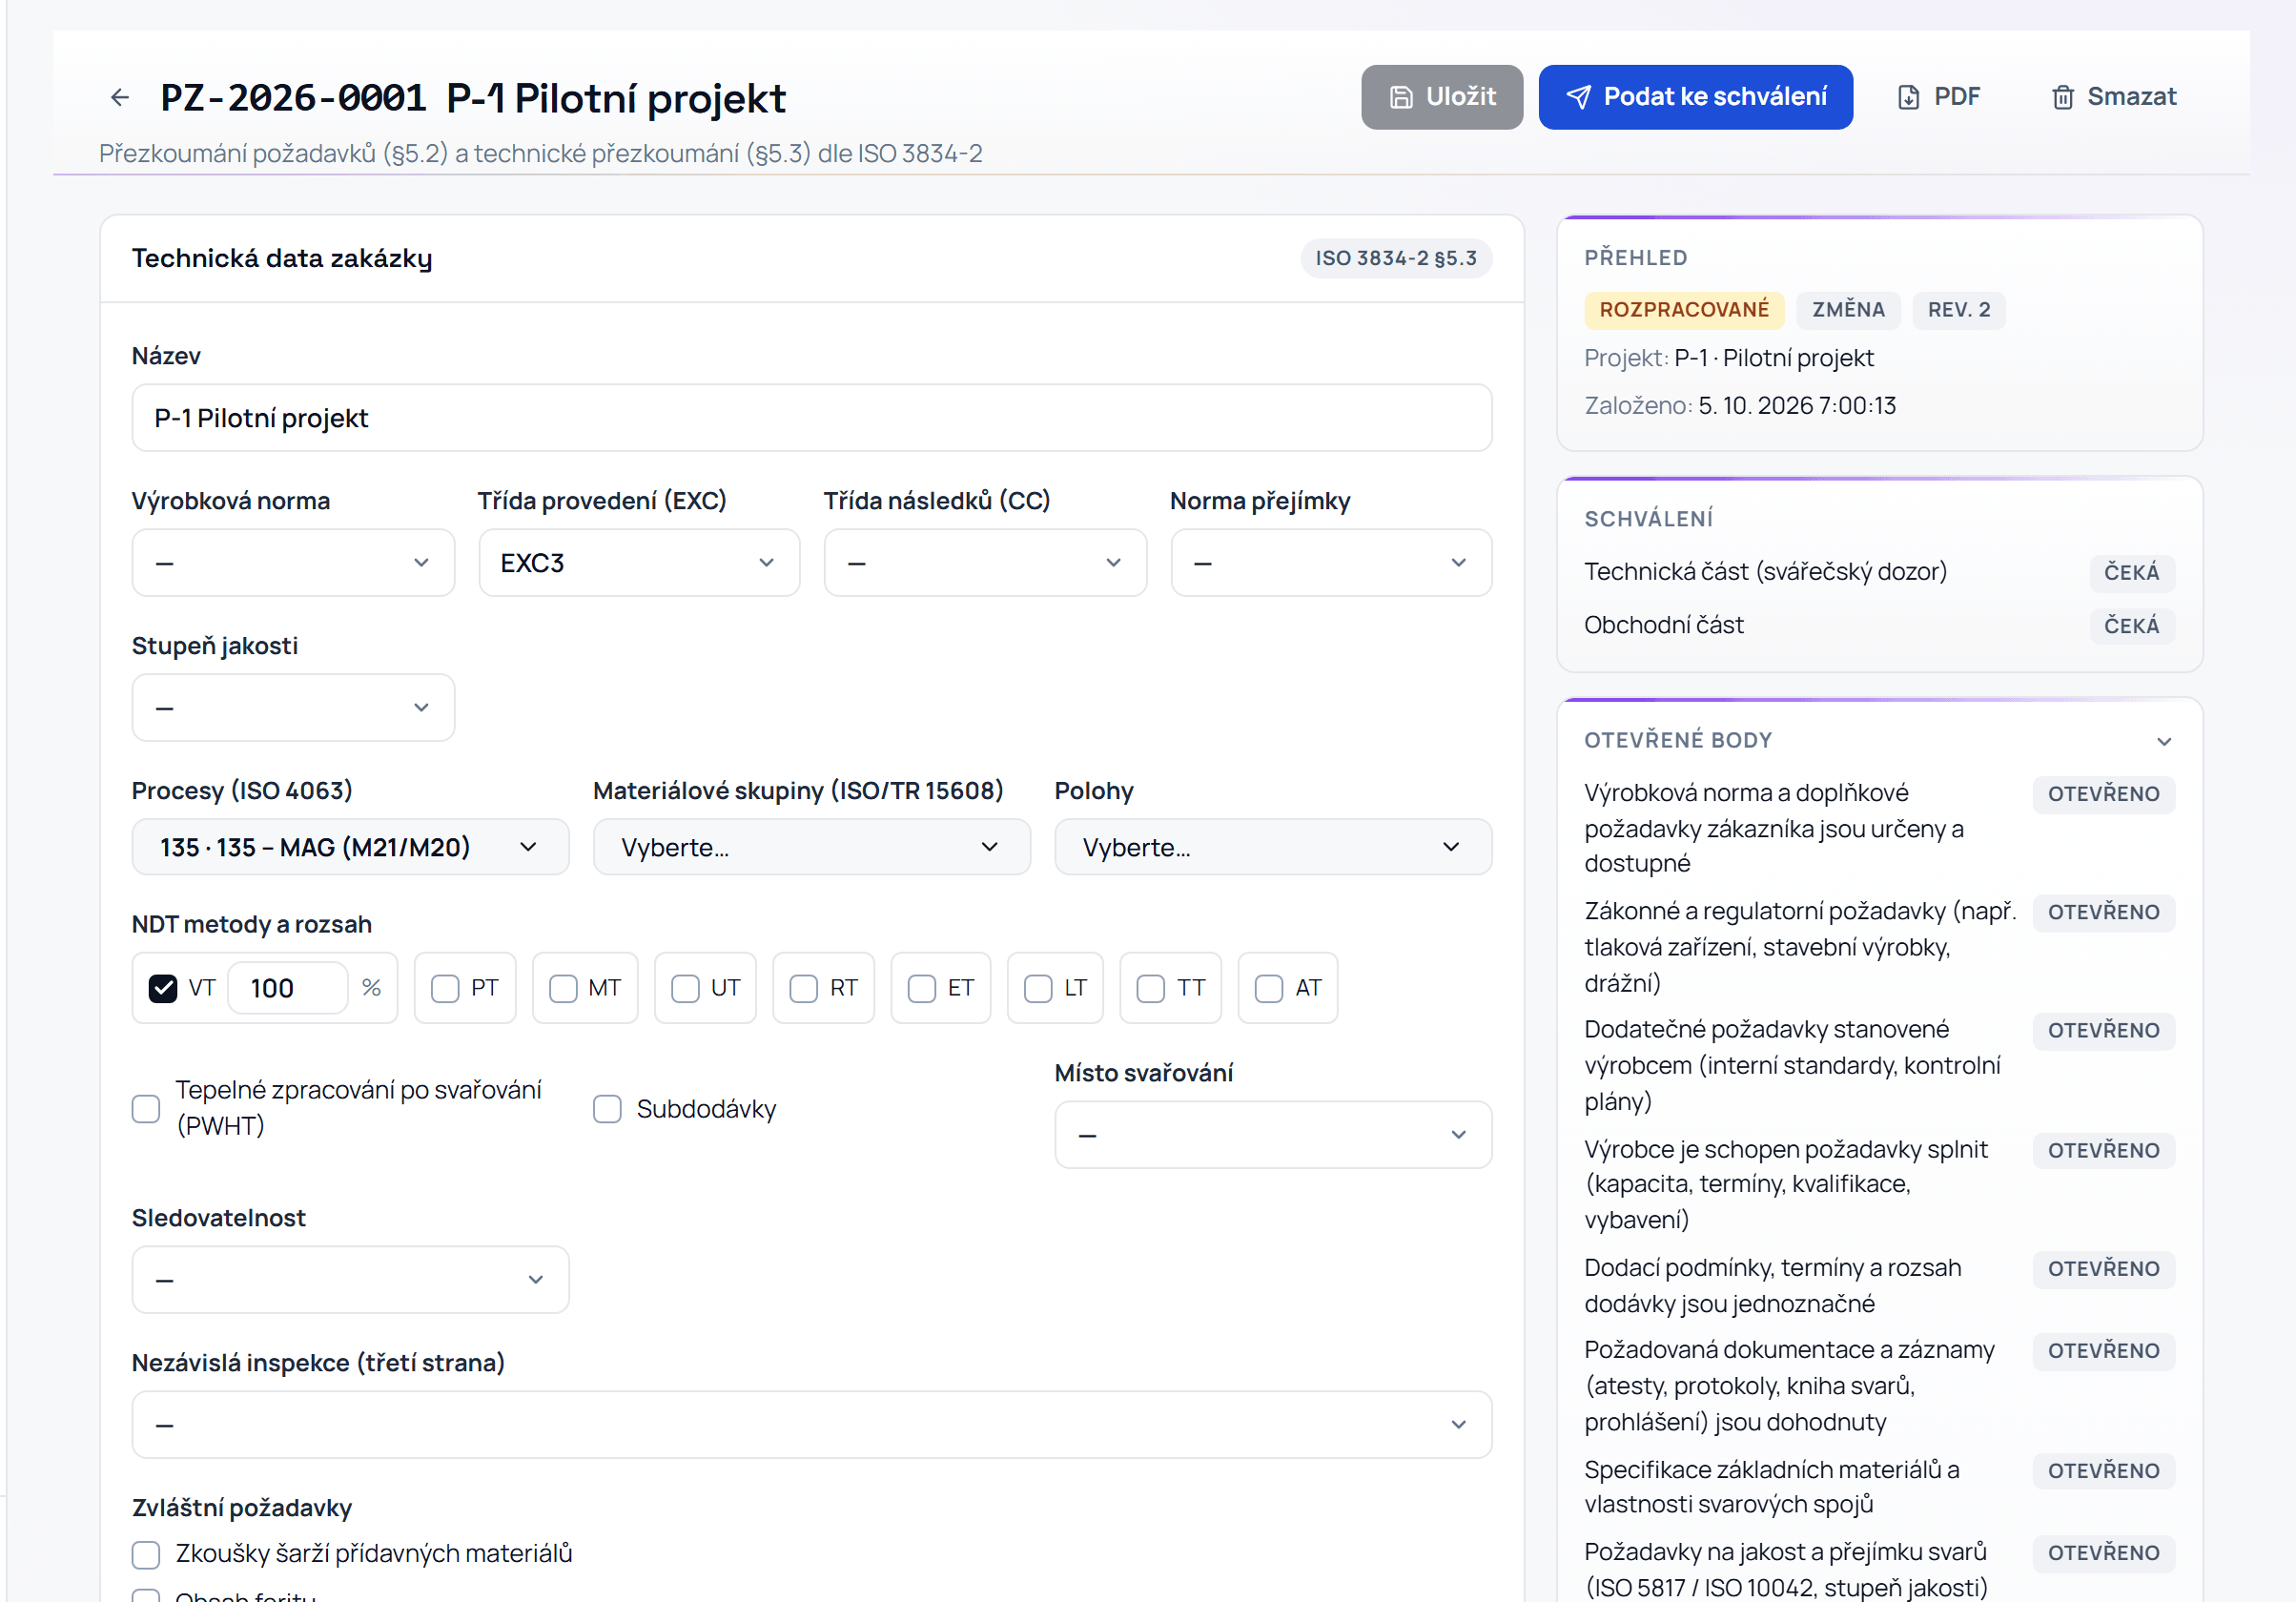This screenshot has height=1602, width=2296.
Task: Click OTEVŘENO badge for Specifikace základních materiálů
Action: click(x=2103, y=1470)
